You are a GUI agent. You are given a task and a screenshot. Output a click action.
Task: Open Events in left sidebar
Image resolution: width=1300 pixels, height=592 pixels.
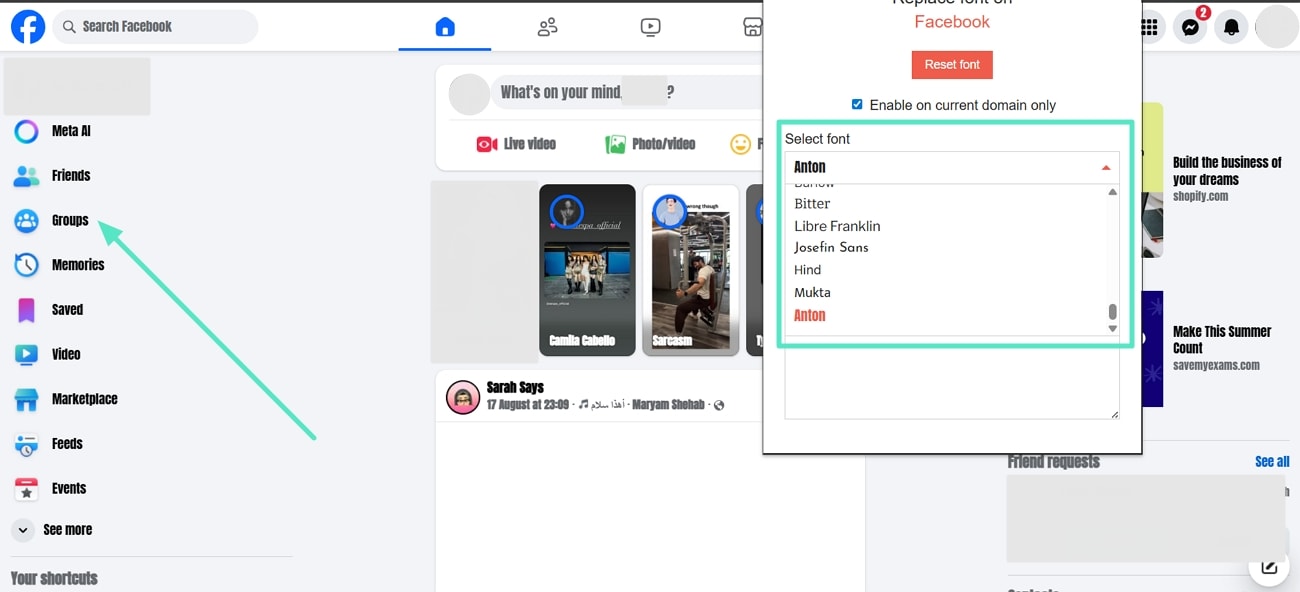(69, 489)
